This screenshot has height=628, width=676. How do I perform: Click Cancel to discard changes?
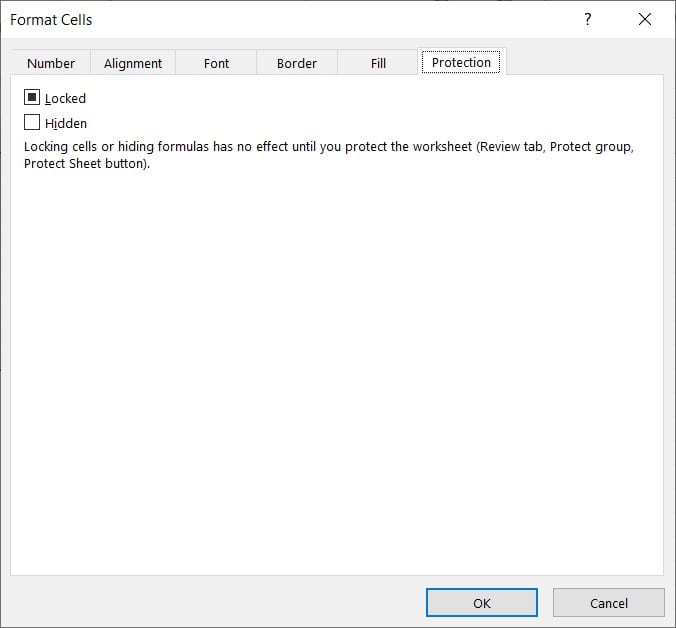(x=609, y=603)
